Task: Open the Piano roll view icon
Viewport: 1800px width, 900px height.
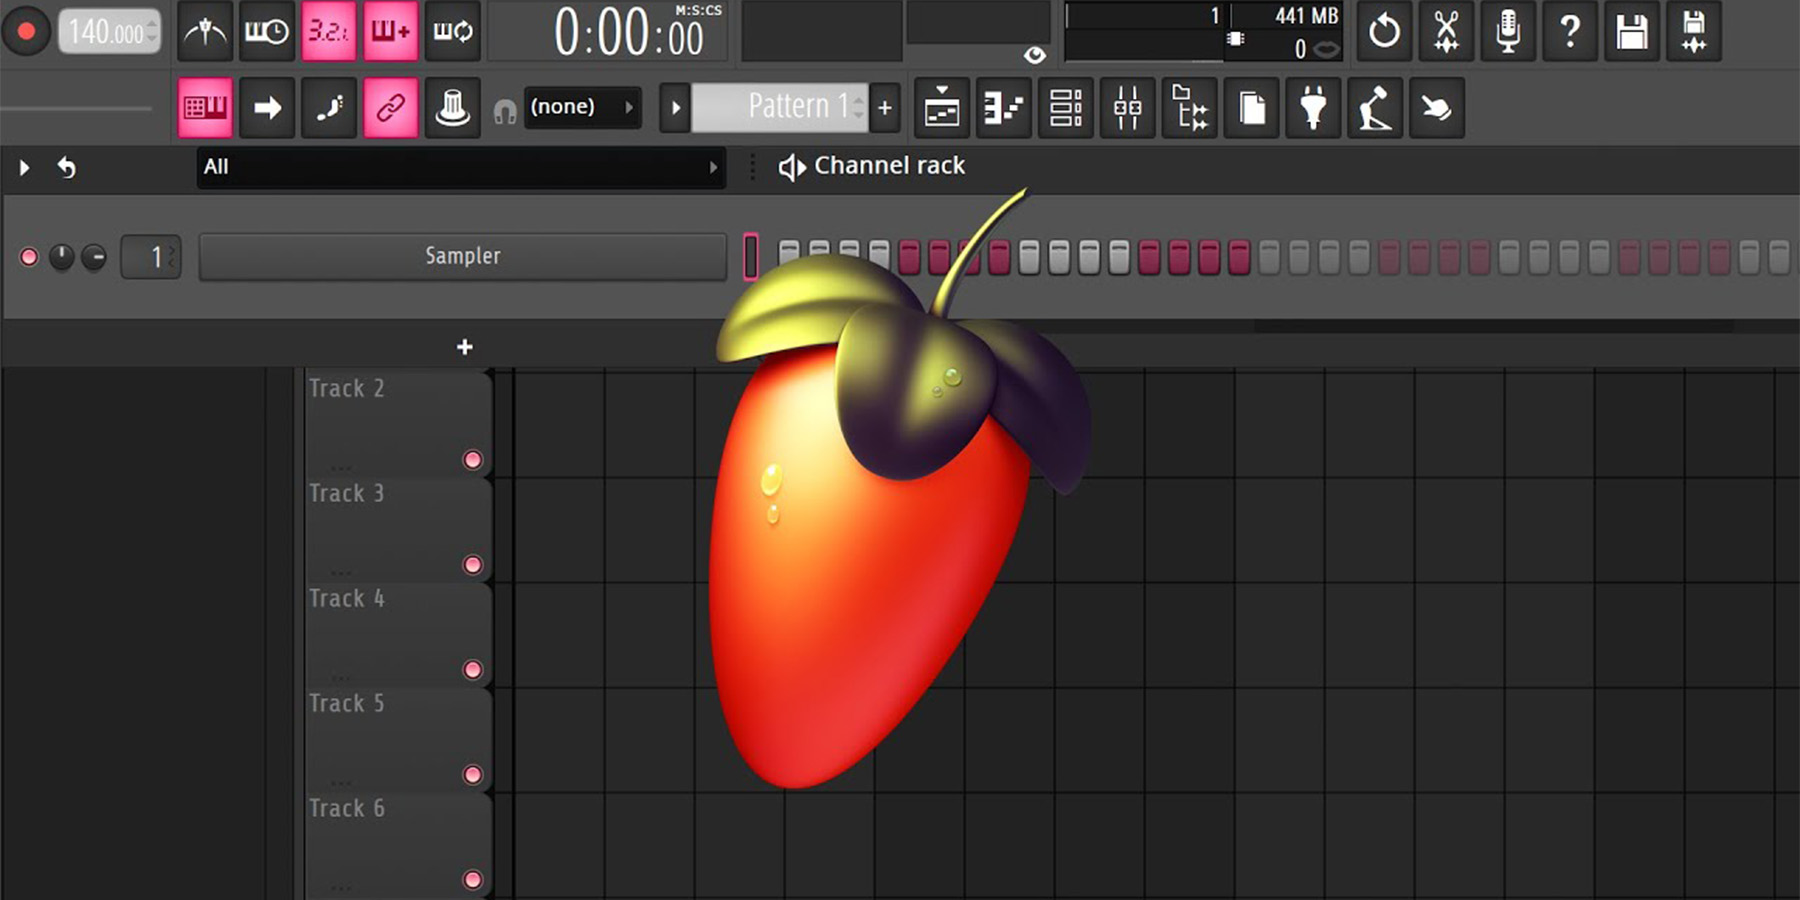Action: click(1003, 108)
